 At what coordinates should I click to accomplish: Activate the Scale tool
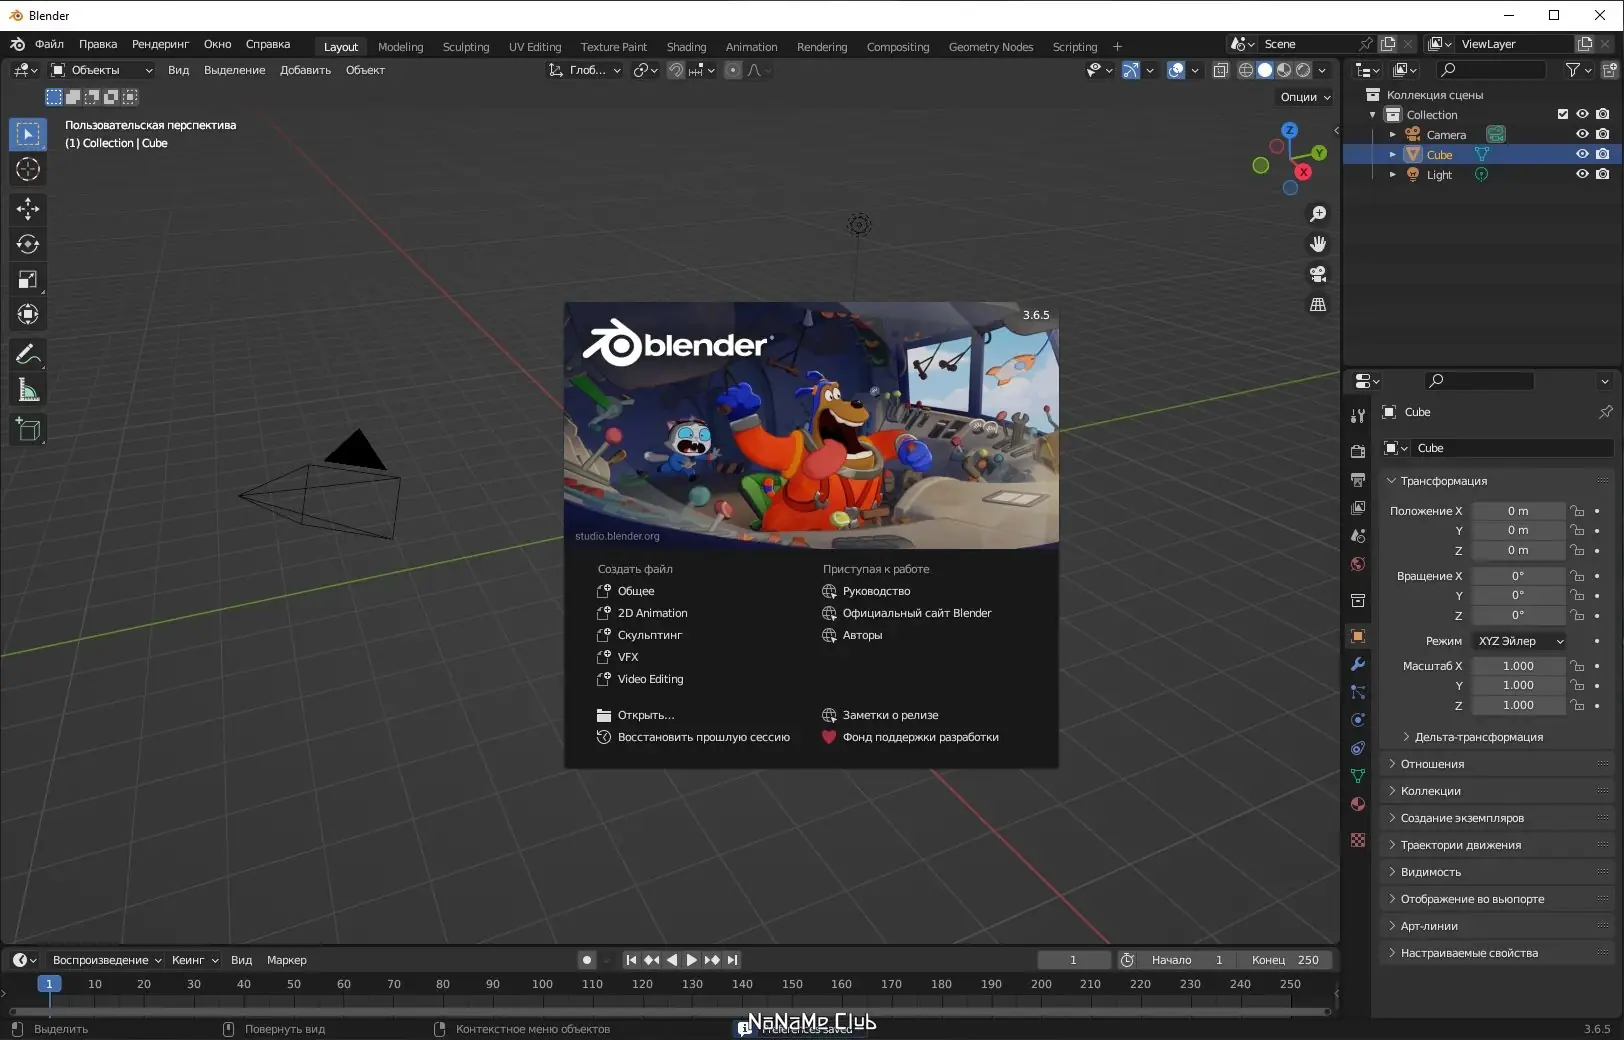pyautogui.click(x=28, y=280)
